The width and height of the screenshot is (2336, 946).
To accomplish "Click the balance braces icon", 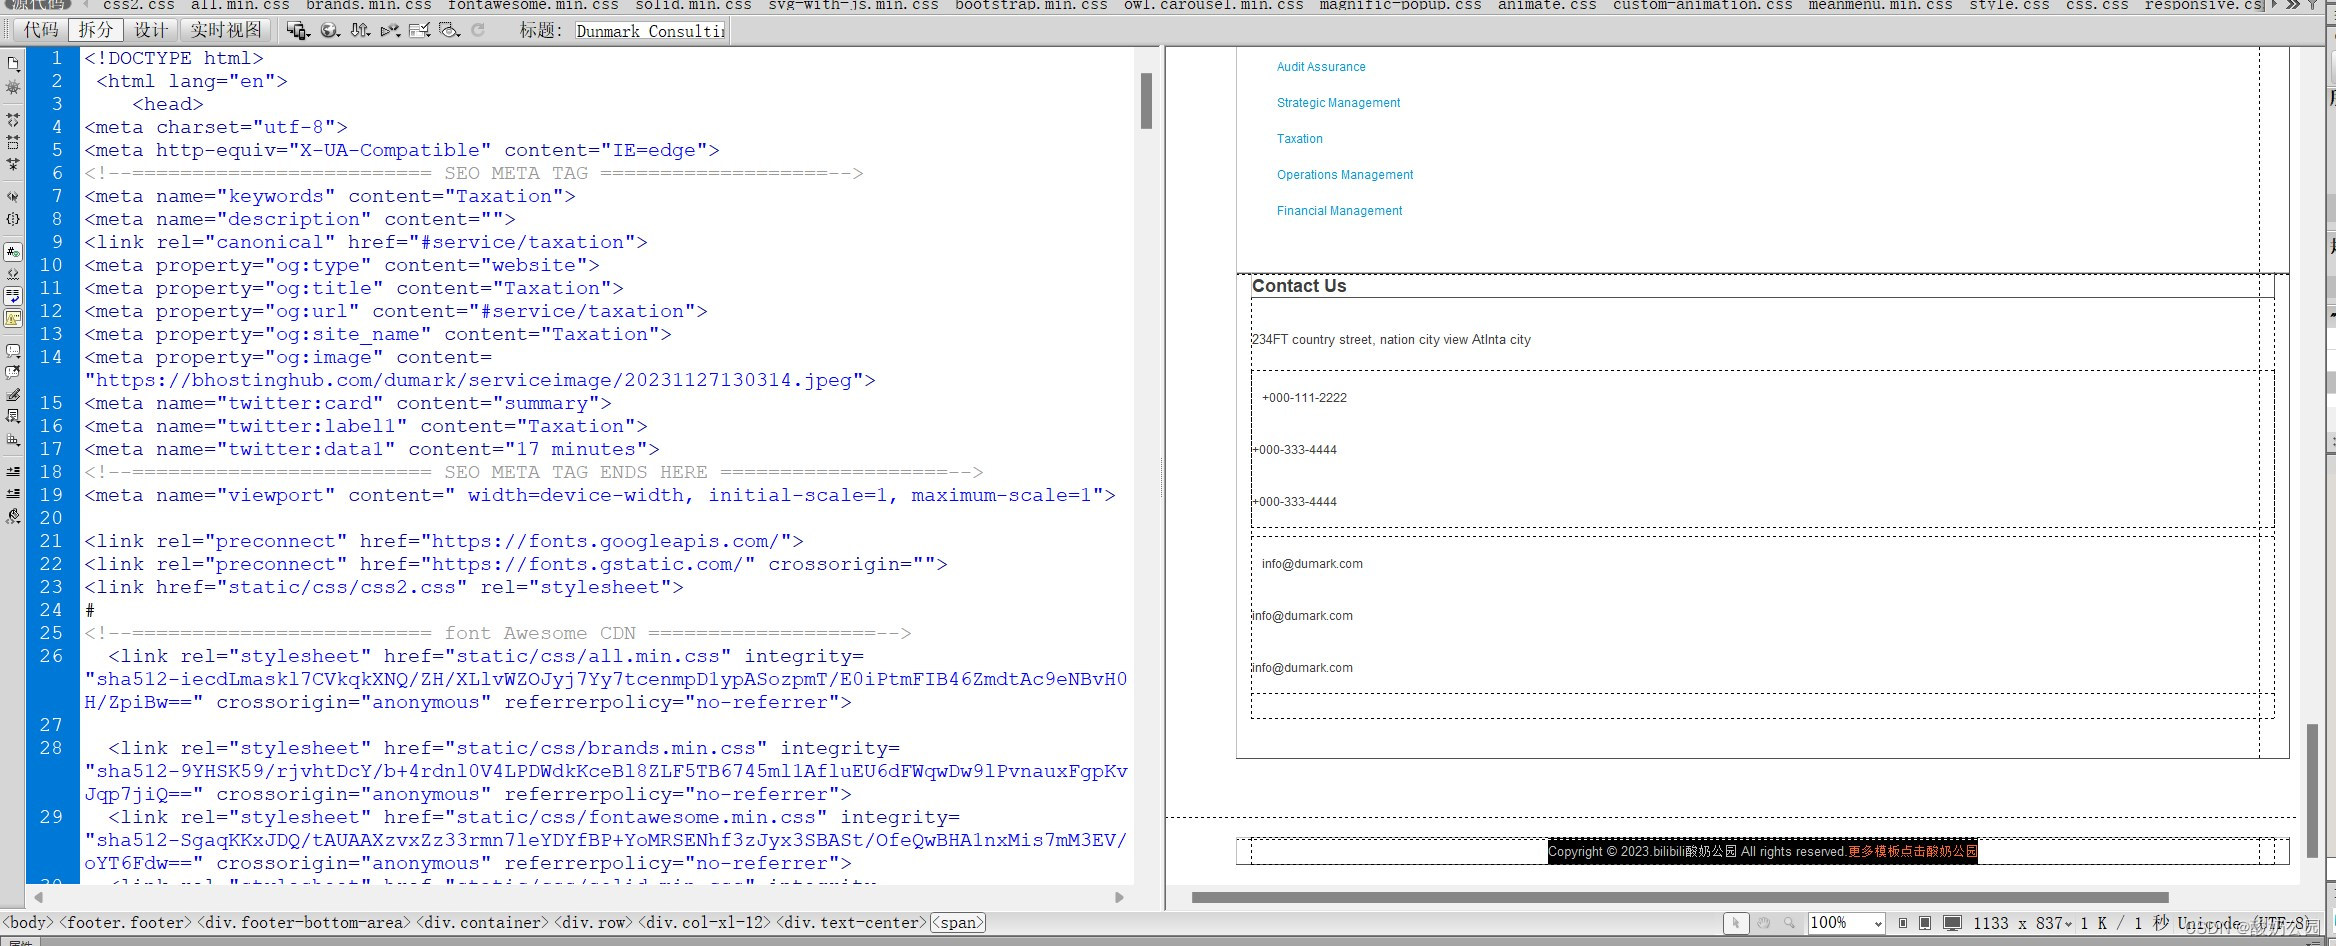I will coord(13,219).
